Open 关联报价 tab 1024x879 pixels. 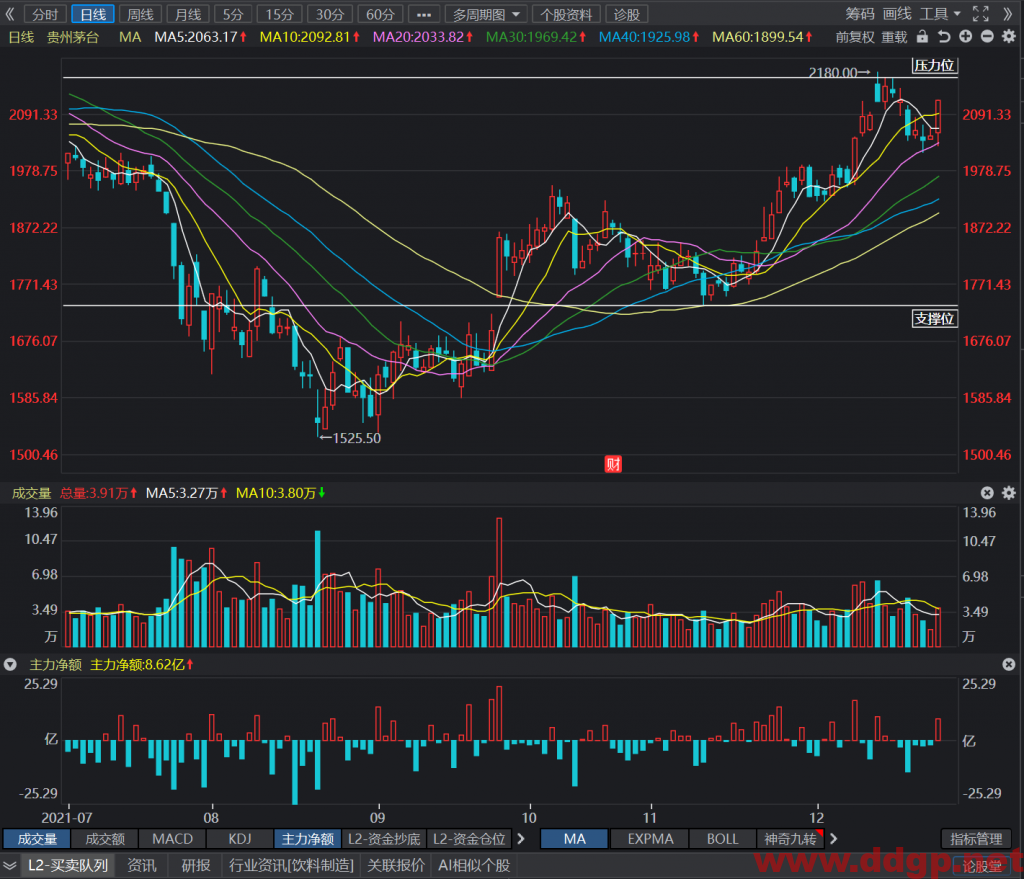pyautogui.click(x=396, y=865)
